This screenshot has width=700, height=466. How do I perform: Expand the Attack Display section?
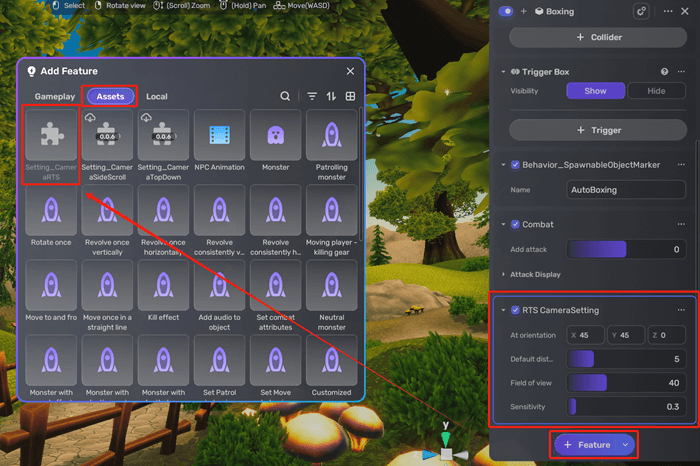tap(503, 274)
